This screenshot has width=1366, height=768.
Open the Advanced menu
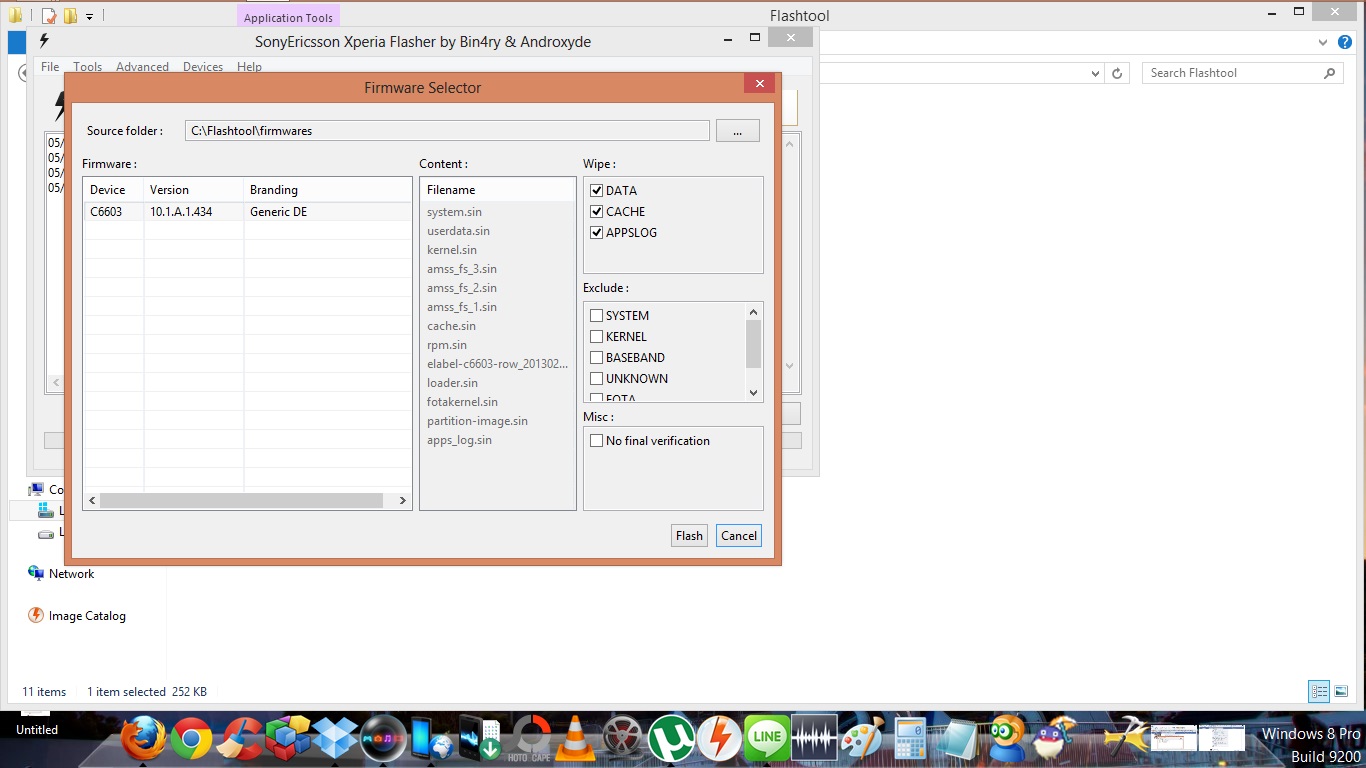click(x=142, y=67)
